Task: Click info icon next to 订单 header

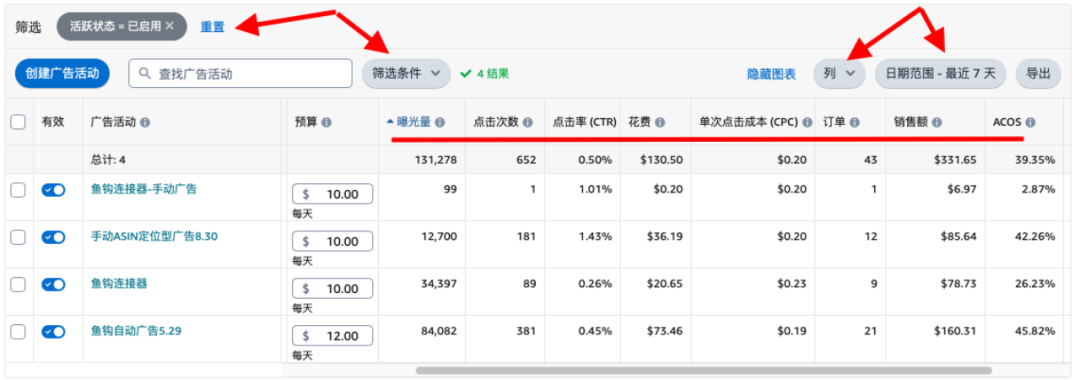Action: [x=854, y=123]
